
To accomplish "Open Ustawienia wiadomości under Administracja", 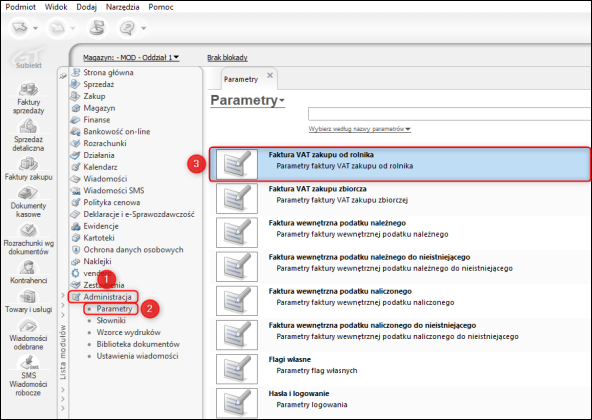I will (x=137, y=356).
